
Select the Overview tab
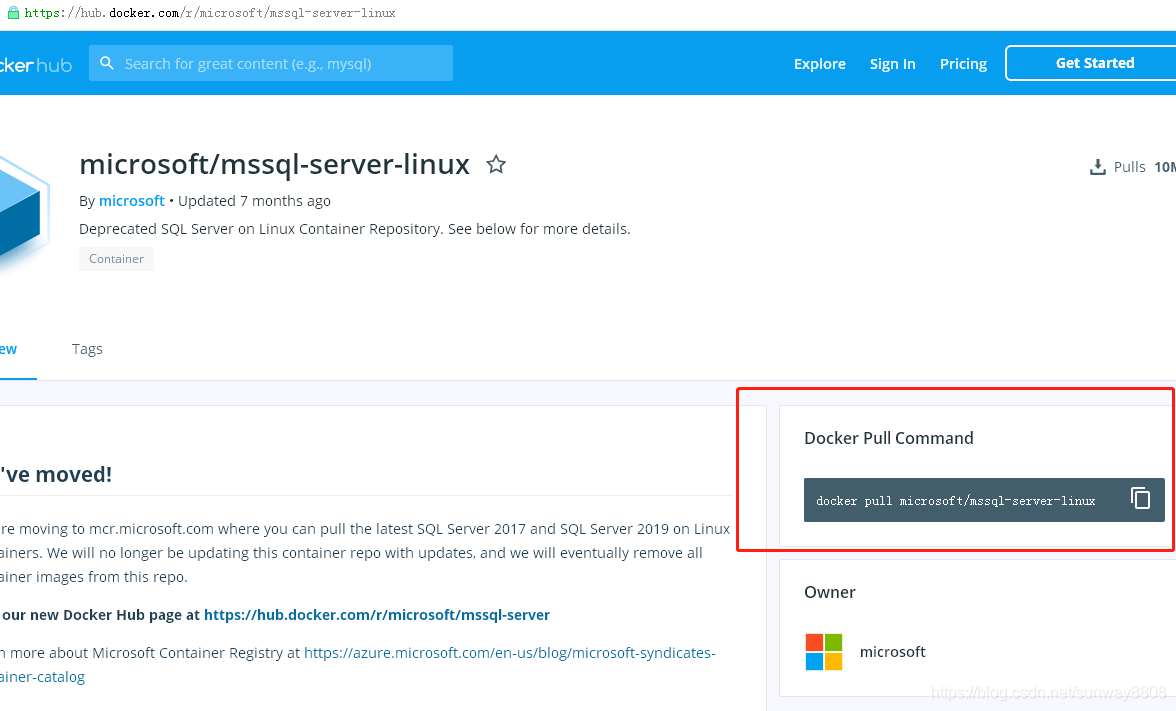pos(8,348)
